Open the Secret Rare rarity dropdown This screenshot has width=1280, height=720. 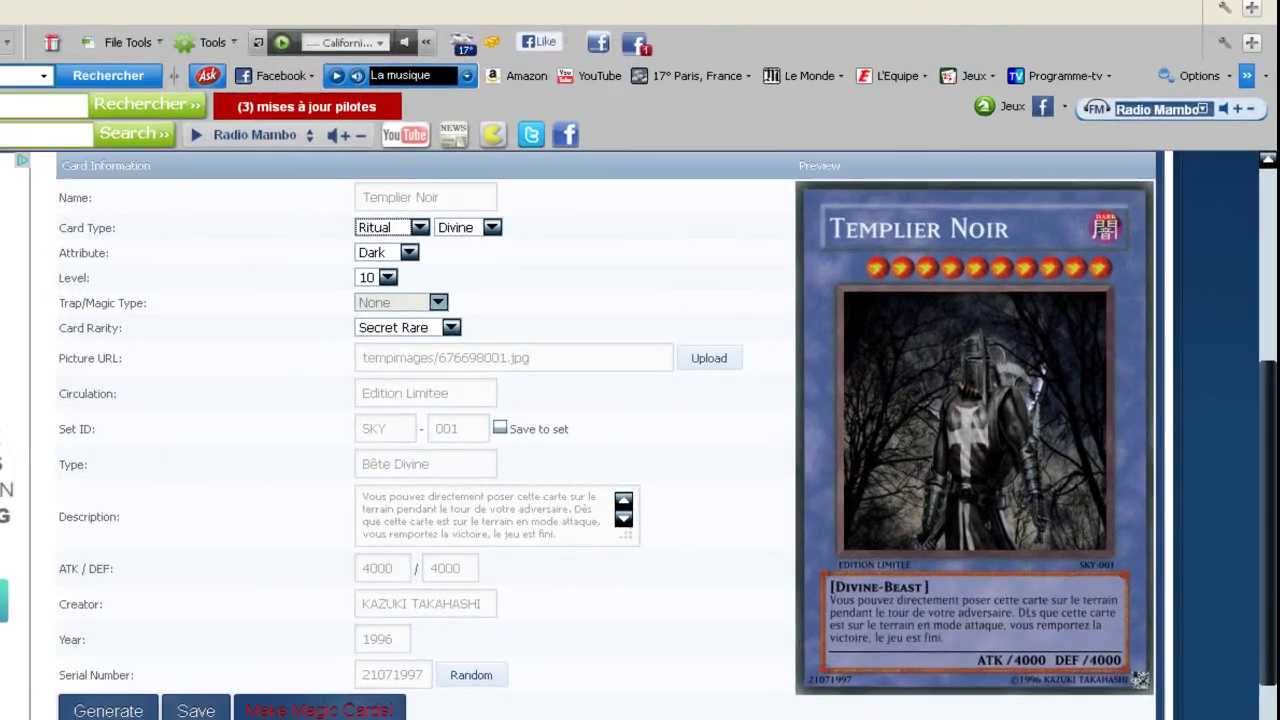point(408,328)
